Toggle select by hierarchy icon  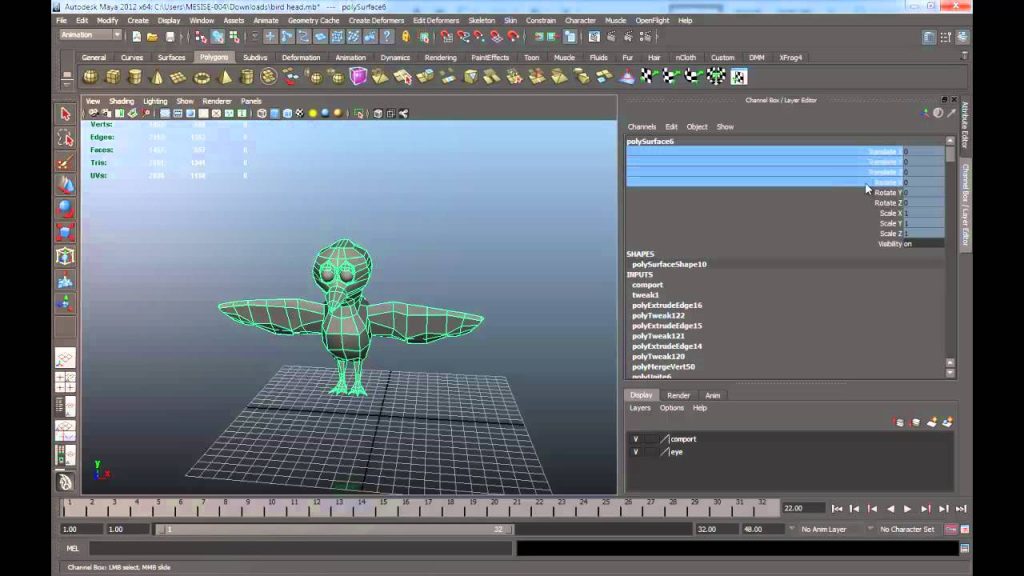coord(201,37)
